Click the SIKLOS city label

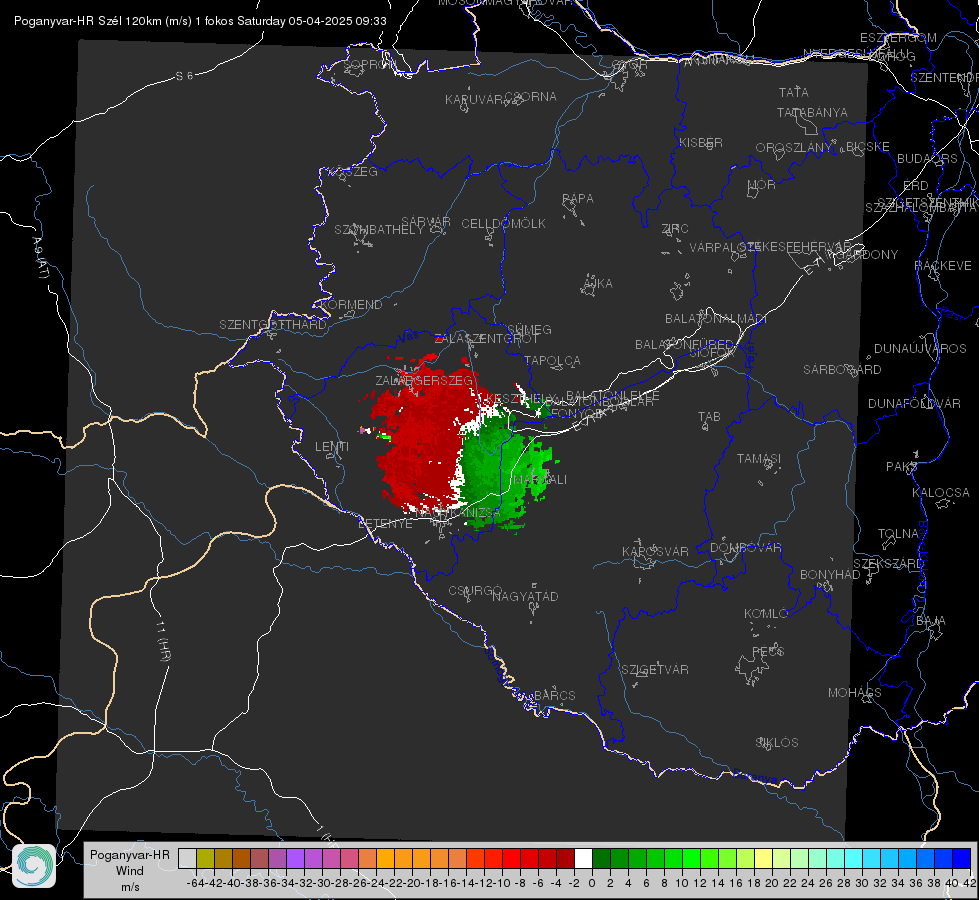pyautogui.click(x=777, y=743)
